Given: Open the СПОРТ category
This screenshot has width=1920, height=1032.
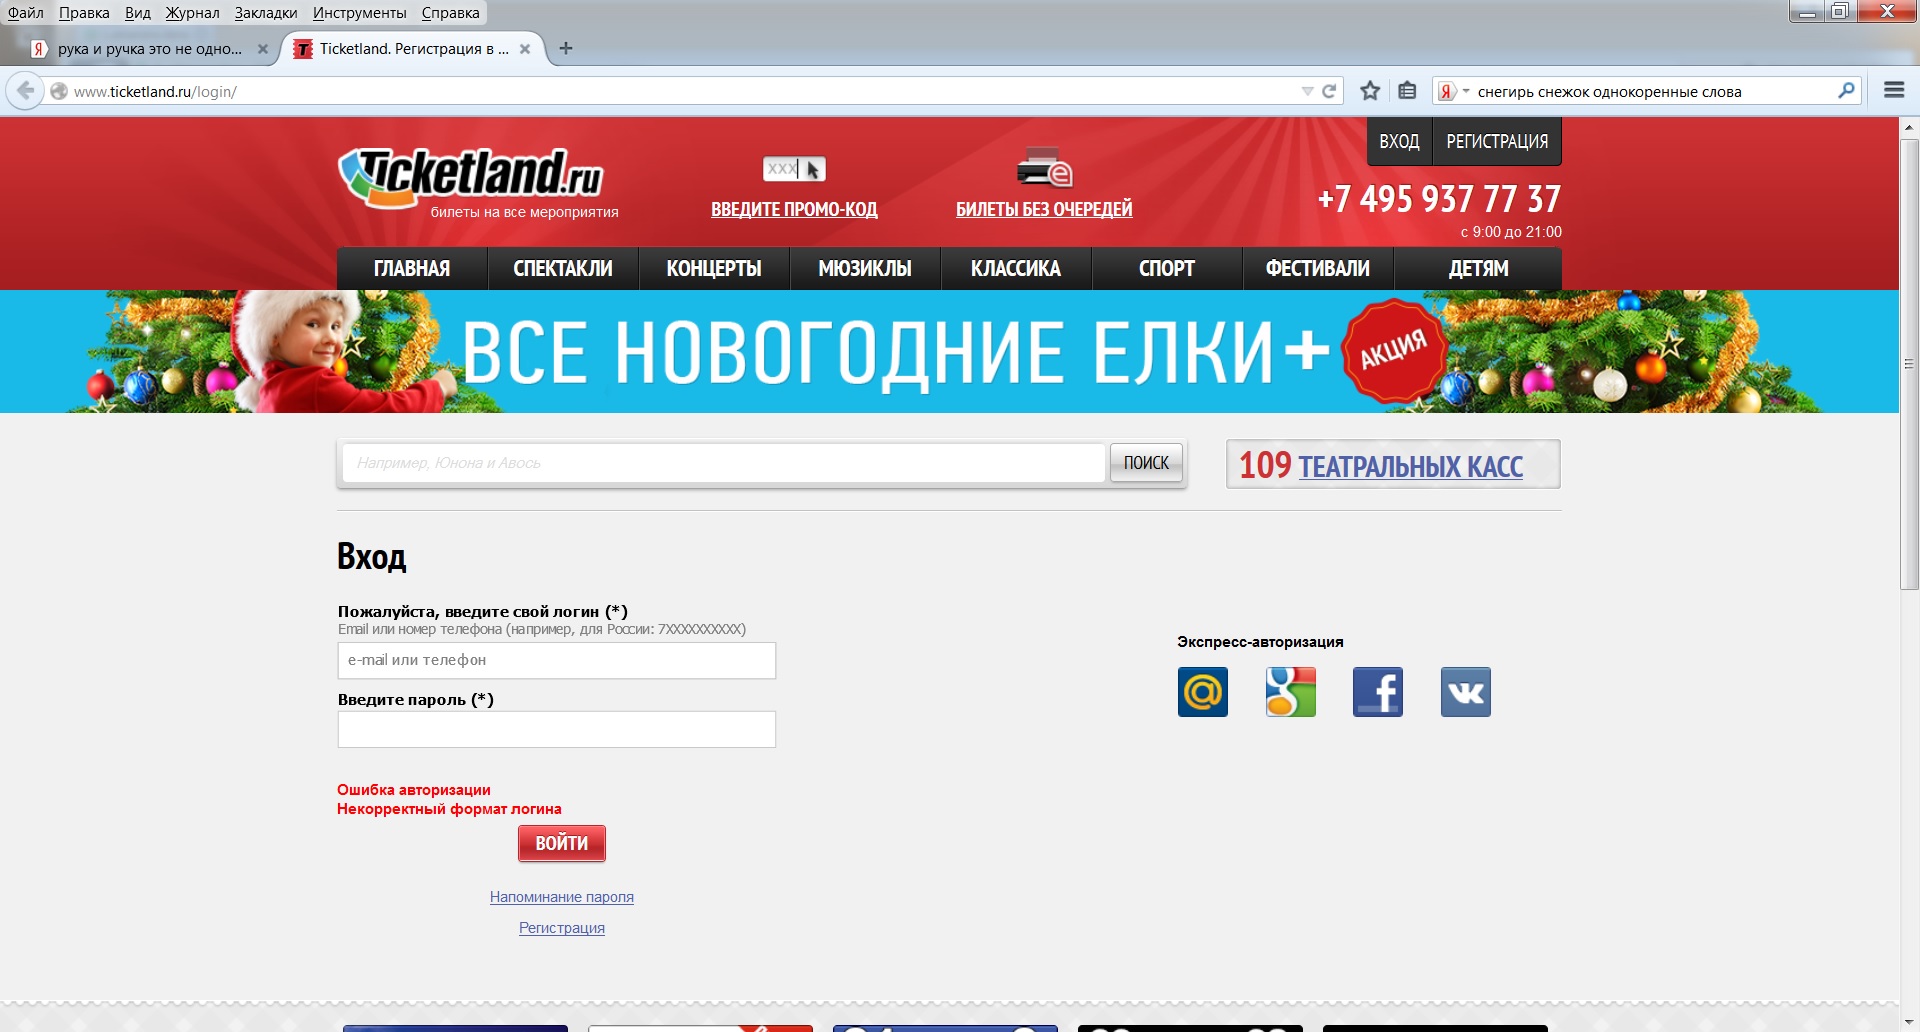Looking at the screenshot, I should pos(1167,268).
